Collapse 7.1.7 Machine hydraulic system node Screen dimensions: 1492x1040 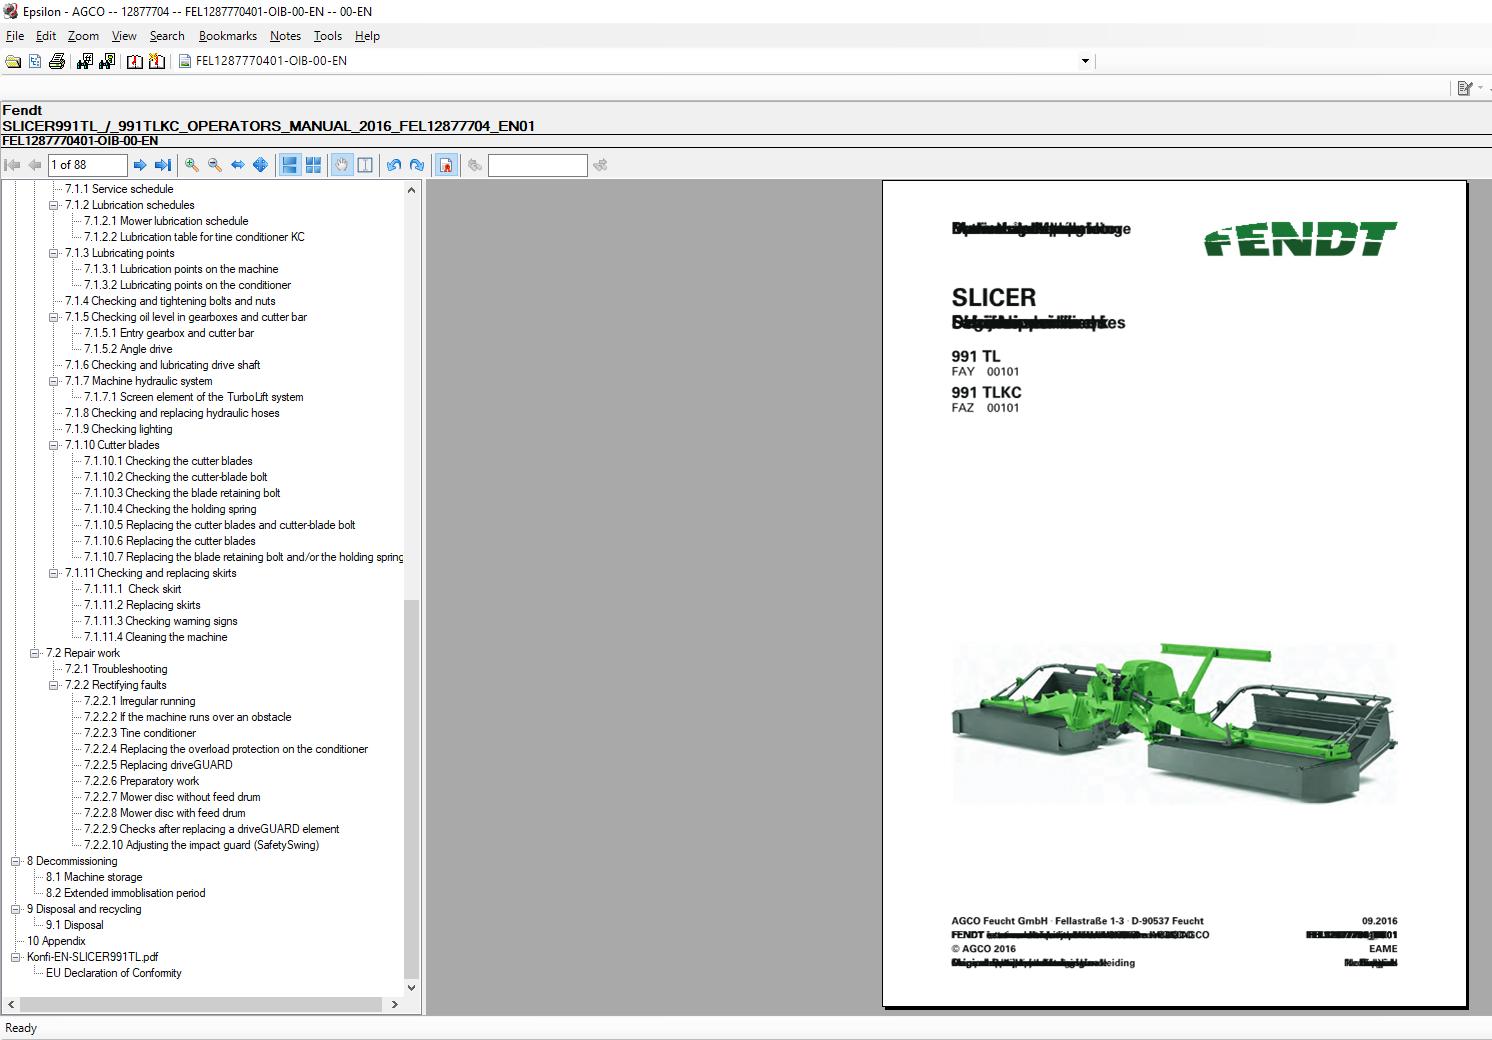(54, 381)
